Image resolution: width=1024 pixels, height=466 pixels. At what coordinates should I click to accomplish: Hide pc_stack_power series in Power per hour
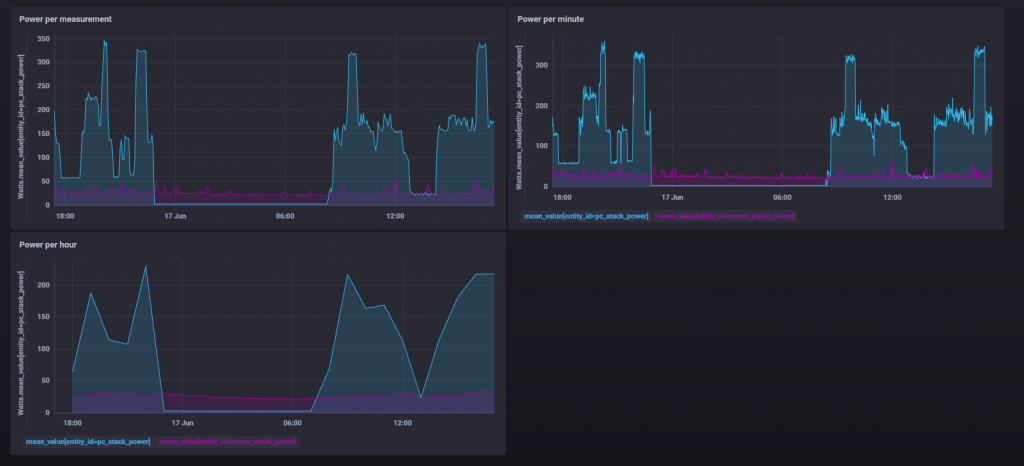point(88,441)
